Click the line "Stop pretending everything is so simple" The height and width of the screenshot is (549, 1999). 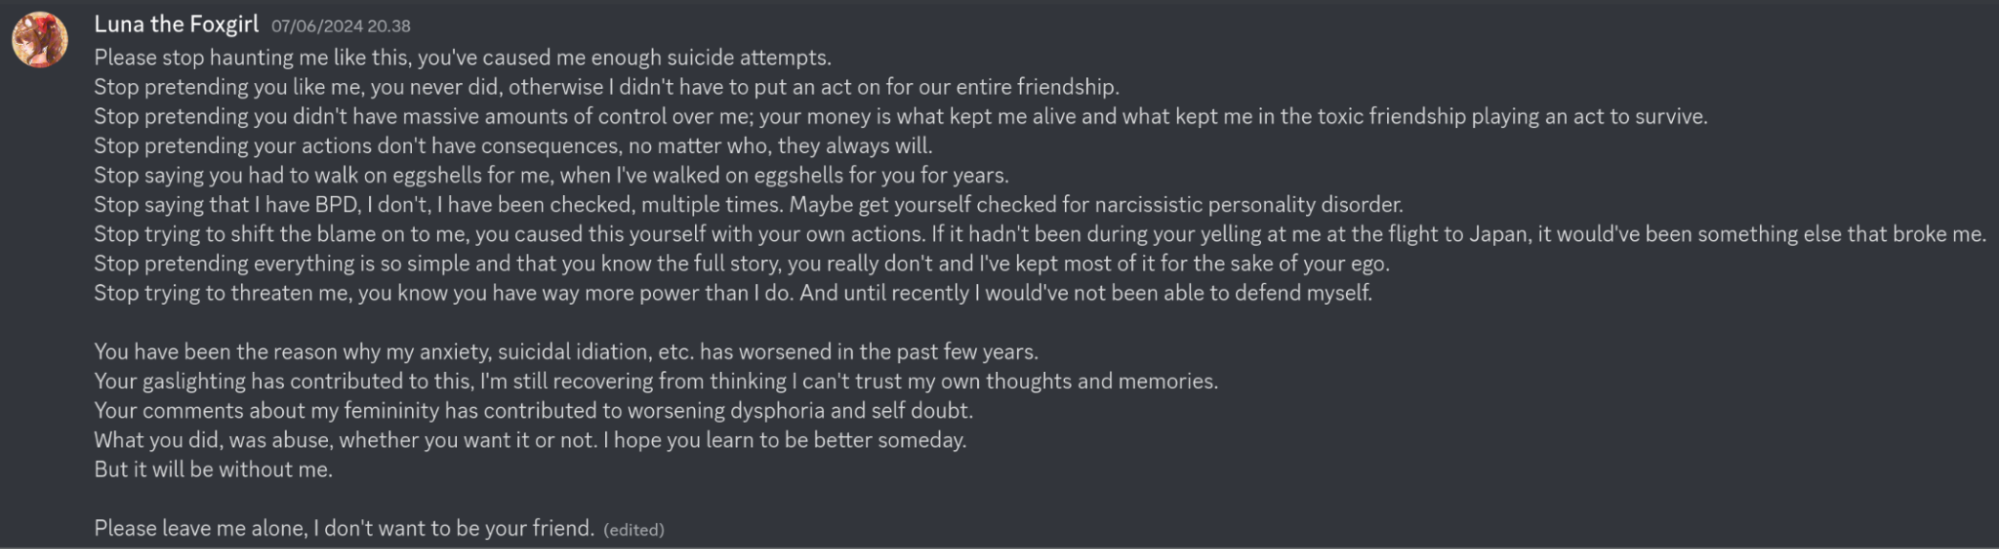tap(742, 264)
